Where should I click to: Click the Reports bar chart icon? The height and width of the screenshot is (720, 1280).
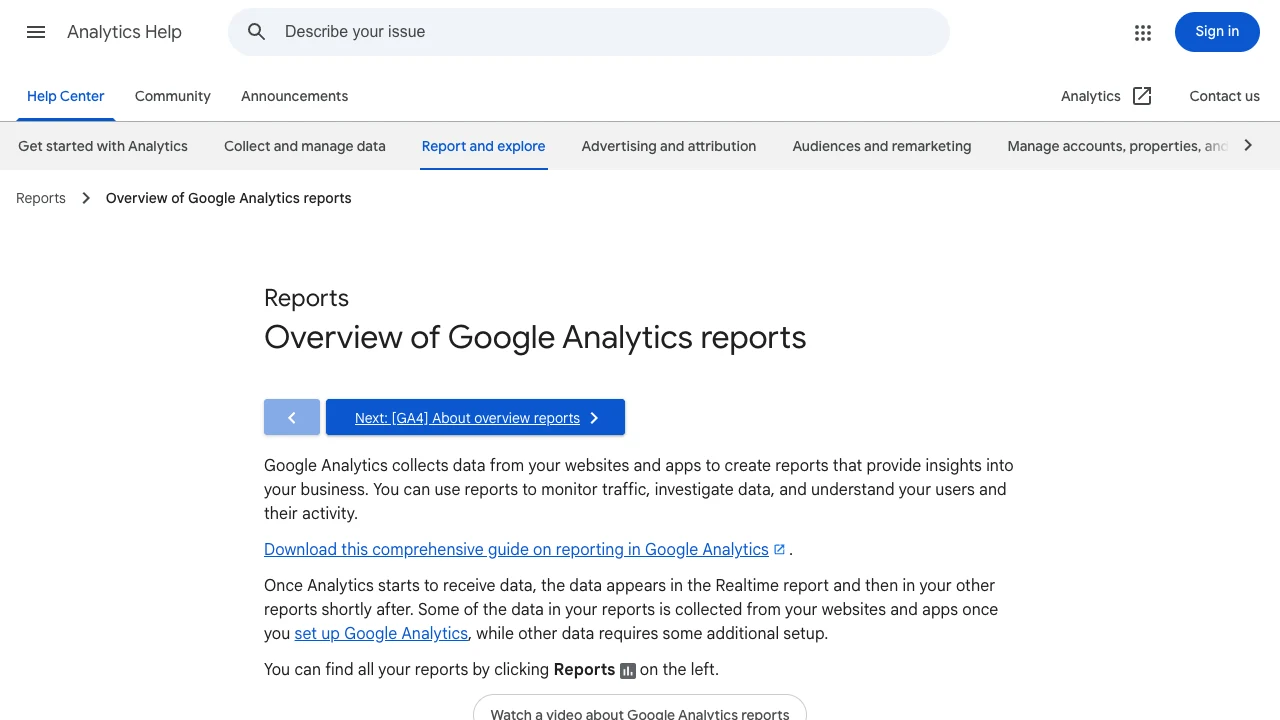click(x=628, y=670)
